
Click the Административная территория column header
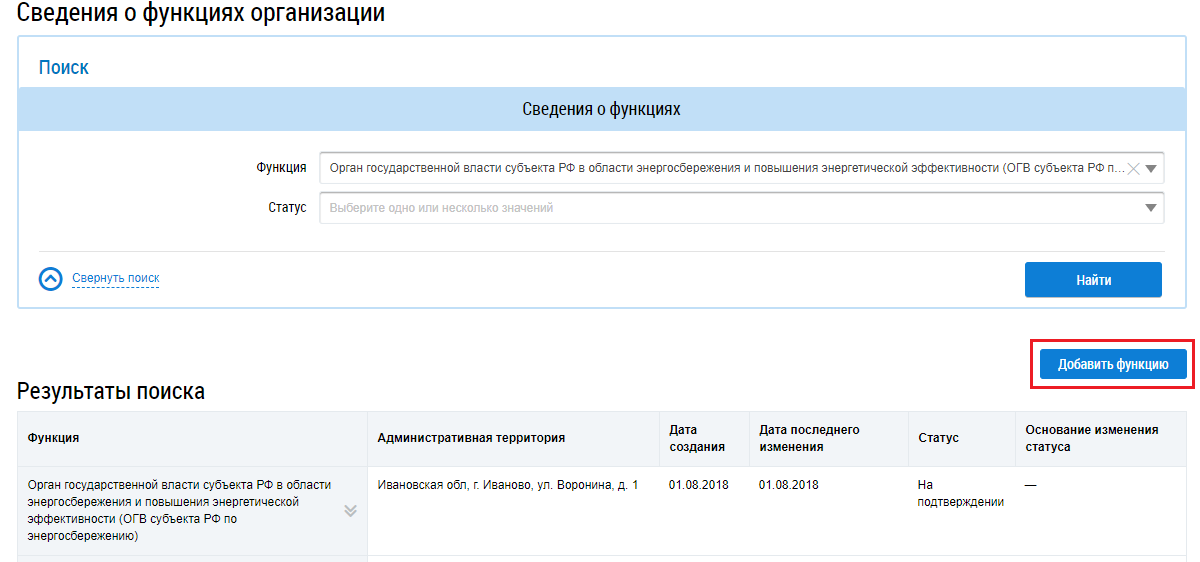(471, 438)
